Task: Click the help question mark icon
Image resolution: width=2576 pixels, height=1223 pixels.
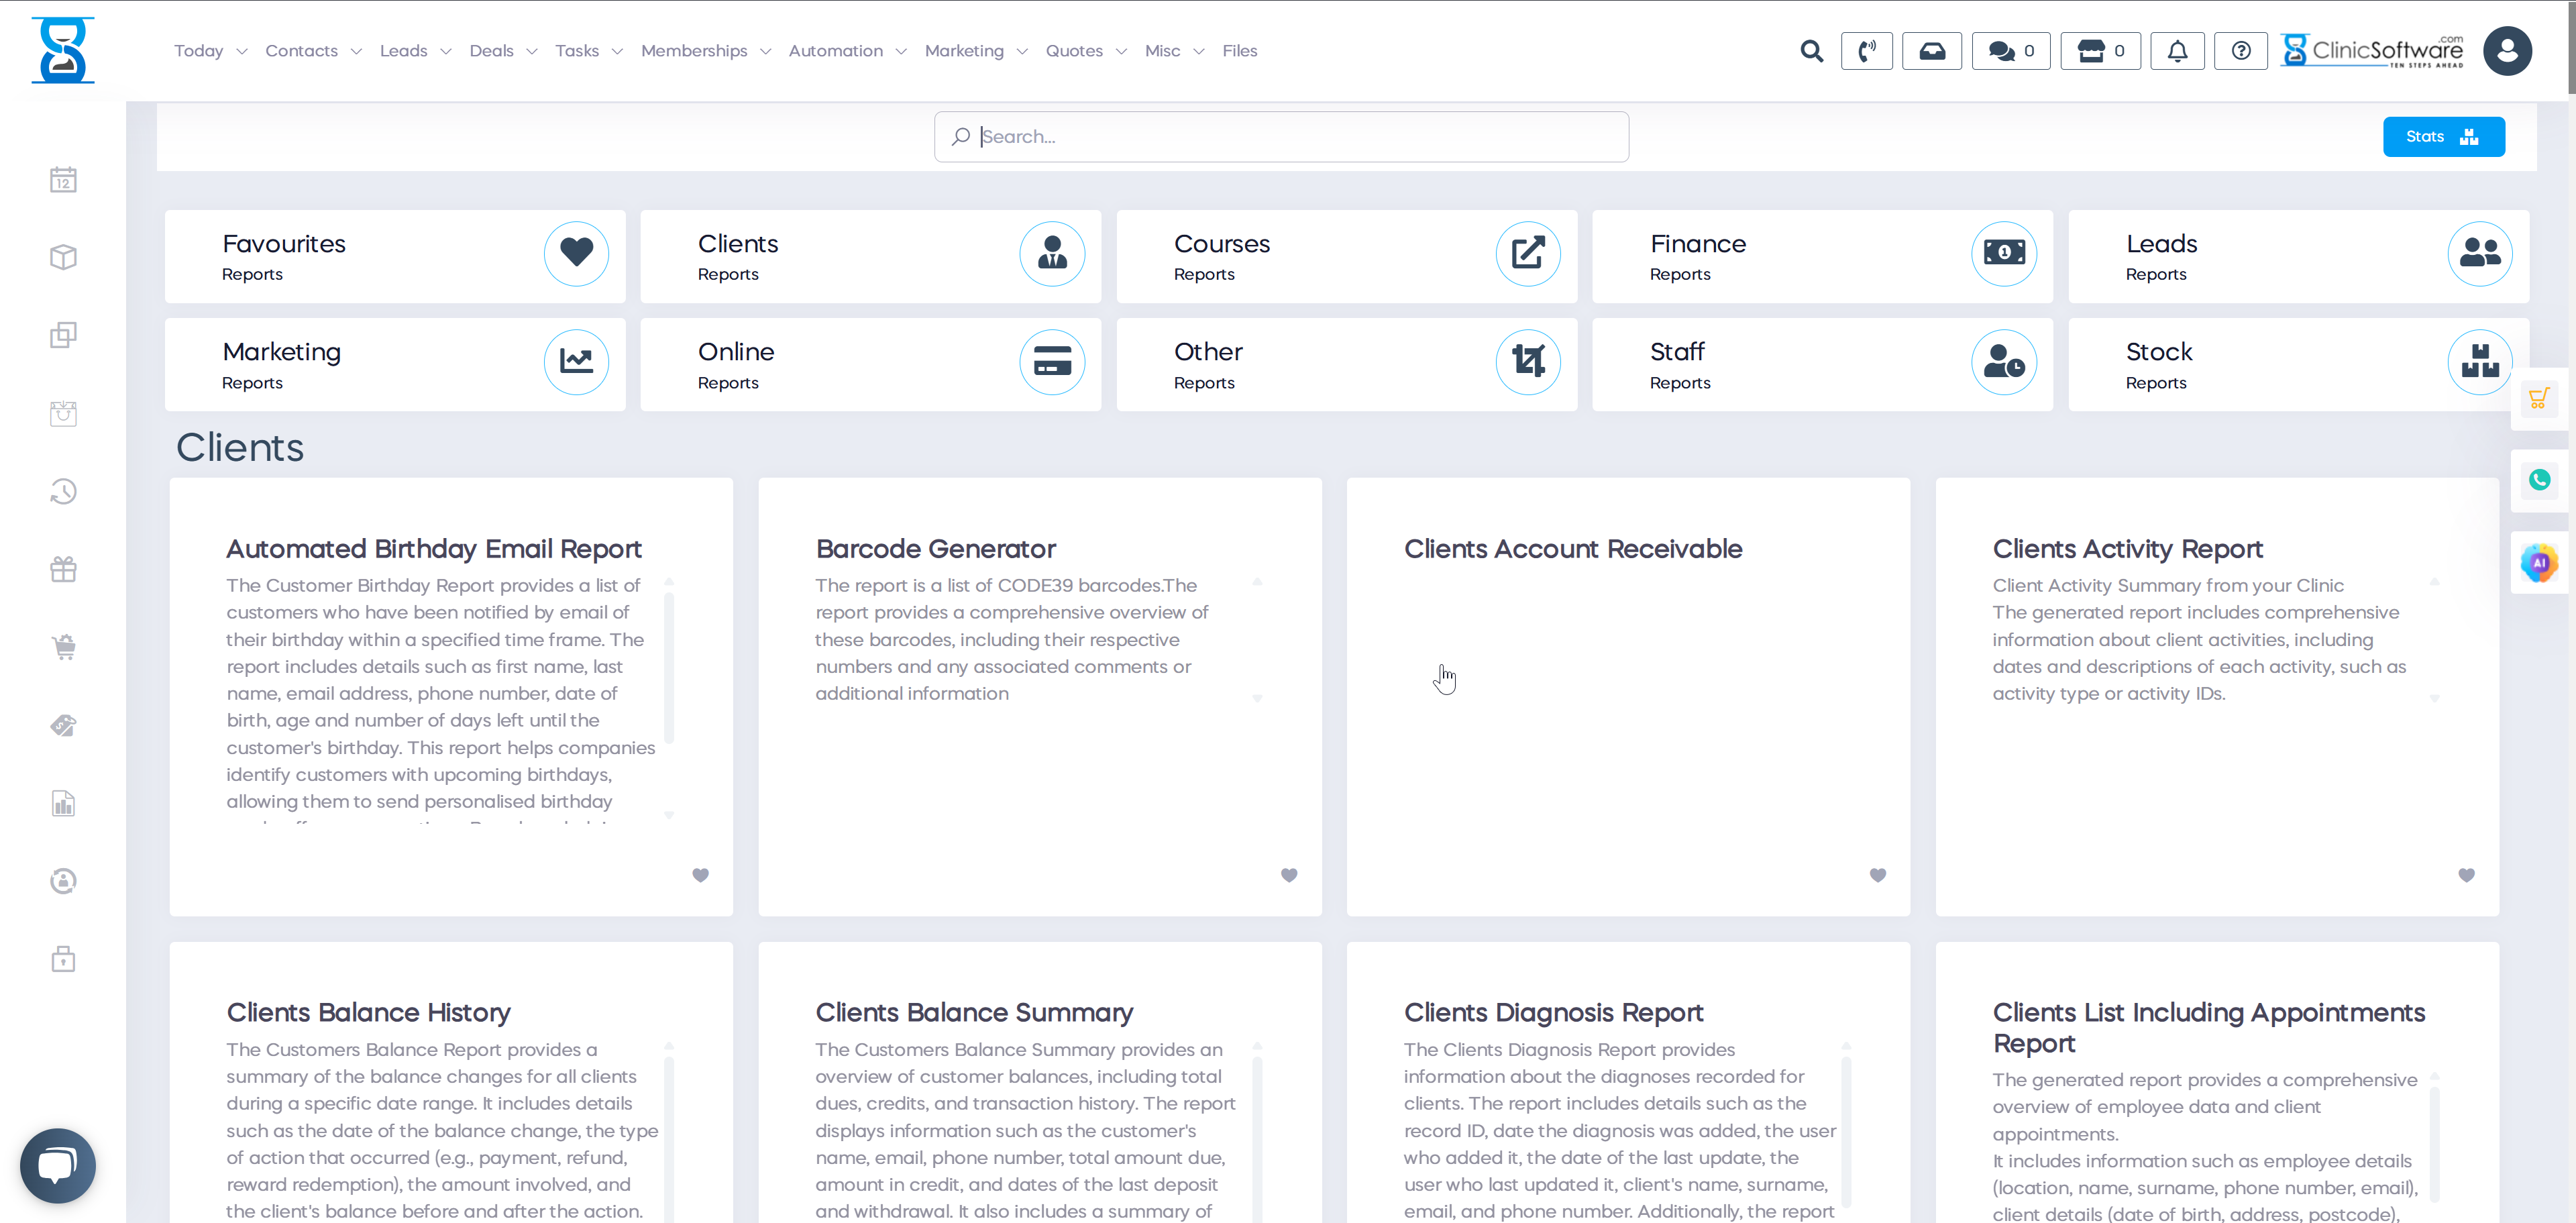Action: 2241,51
